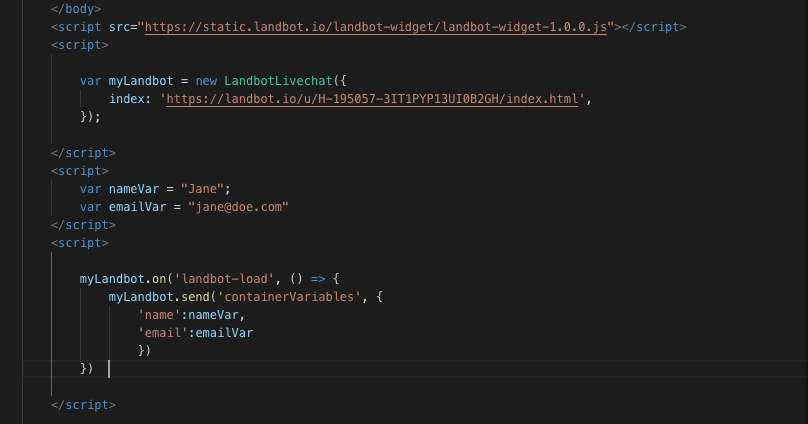The height and width of the screenshot is (424, 808).
Task: Click the 'nameVar' variable declaration
Action: [134, 189]
